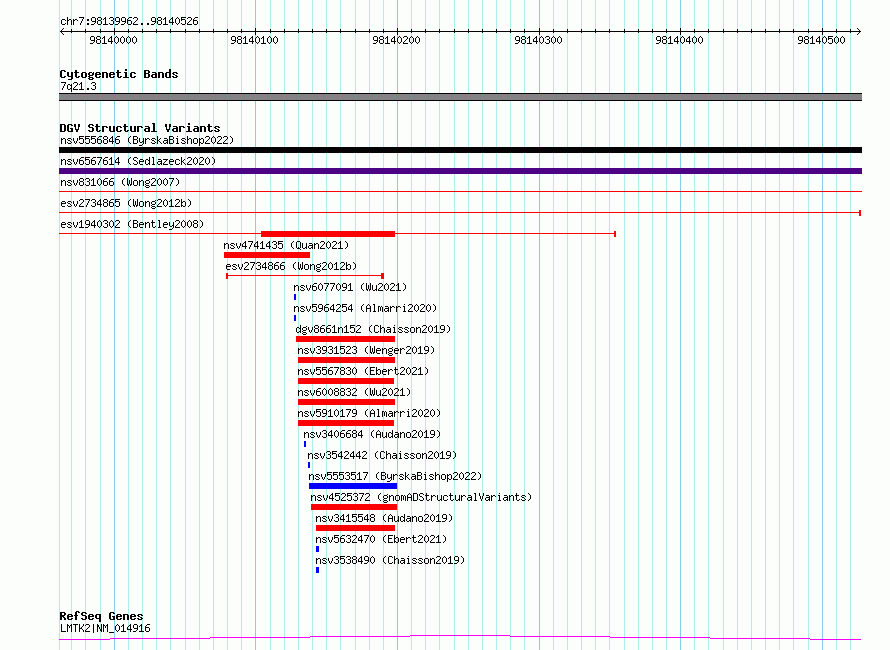
Task: Click the esv2734865 (Wong2012b) variant label
Action: (126, 203)
